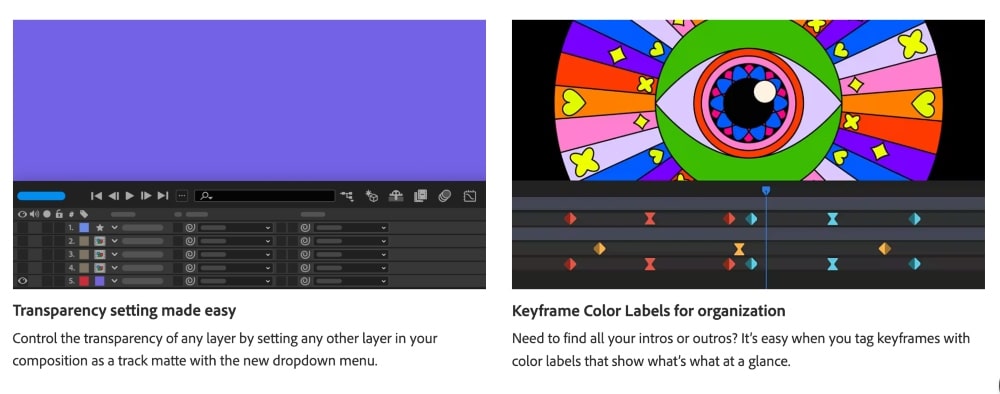This screenshot has height=394, width=1000.
Task: Expand layer 5 with its chevron
Action: point(115,281)
